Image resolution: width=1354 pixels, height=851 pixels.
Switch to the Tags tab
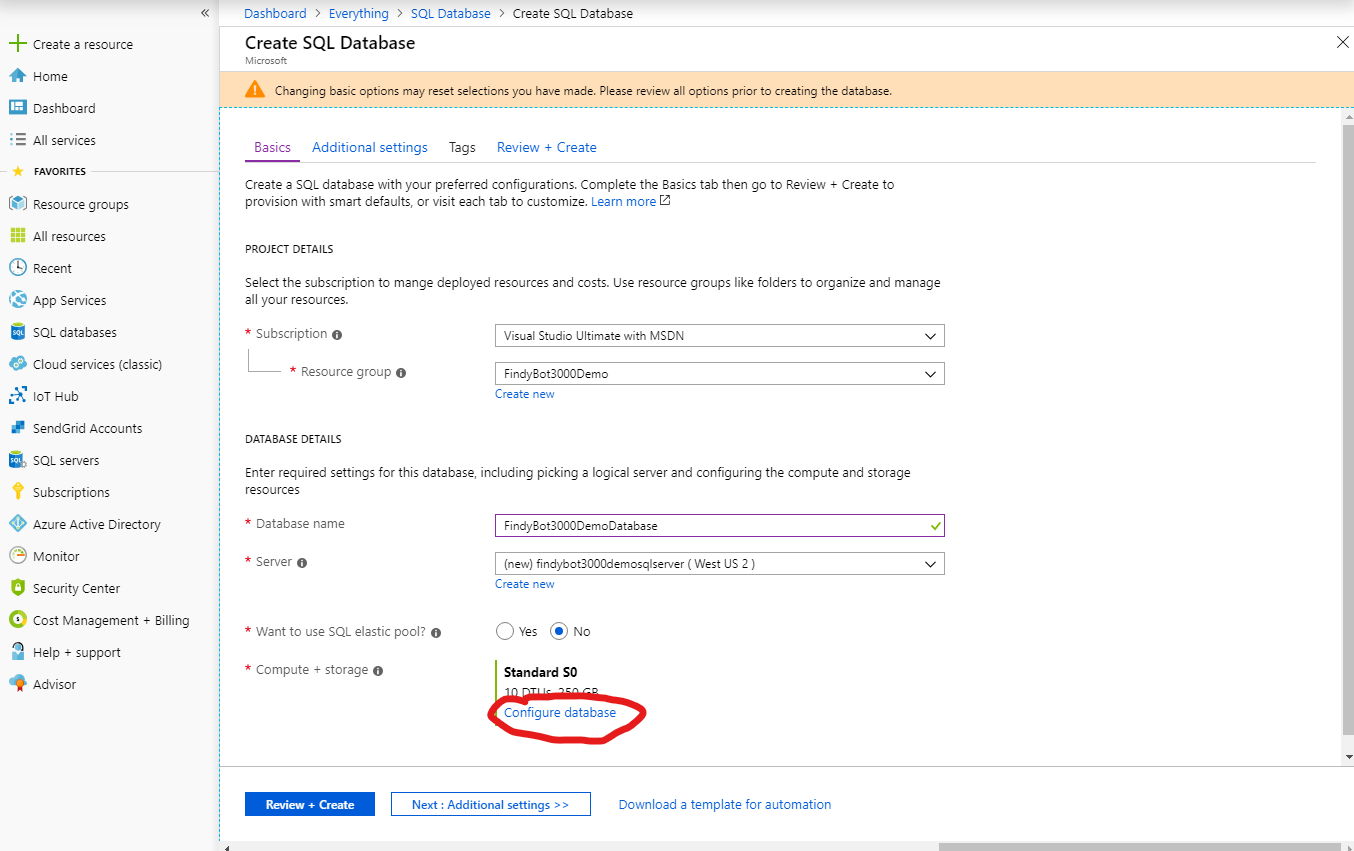462,147
